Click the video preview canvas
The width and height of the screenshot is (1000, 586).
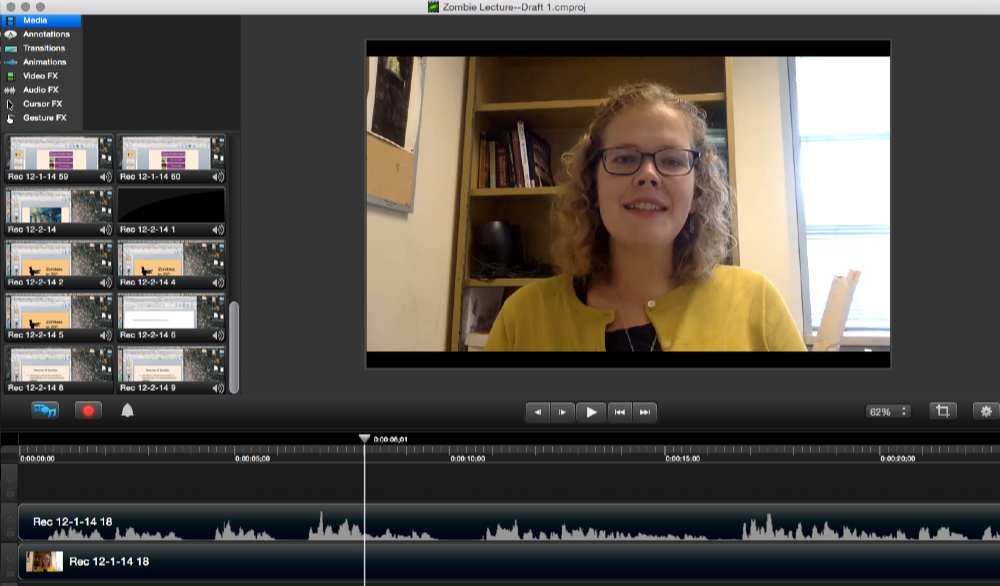click(628, 204)
